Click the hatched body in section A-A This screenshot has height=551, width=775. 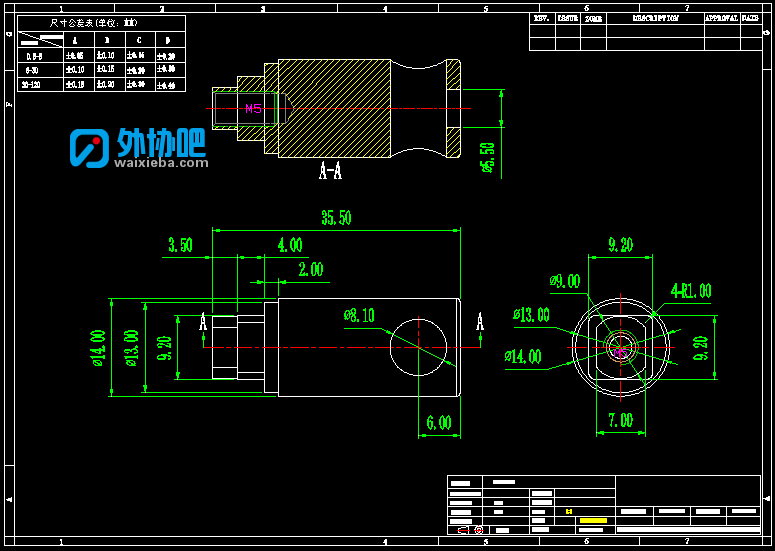click(x=335, y=109)
